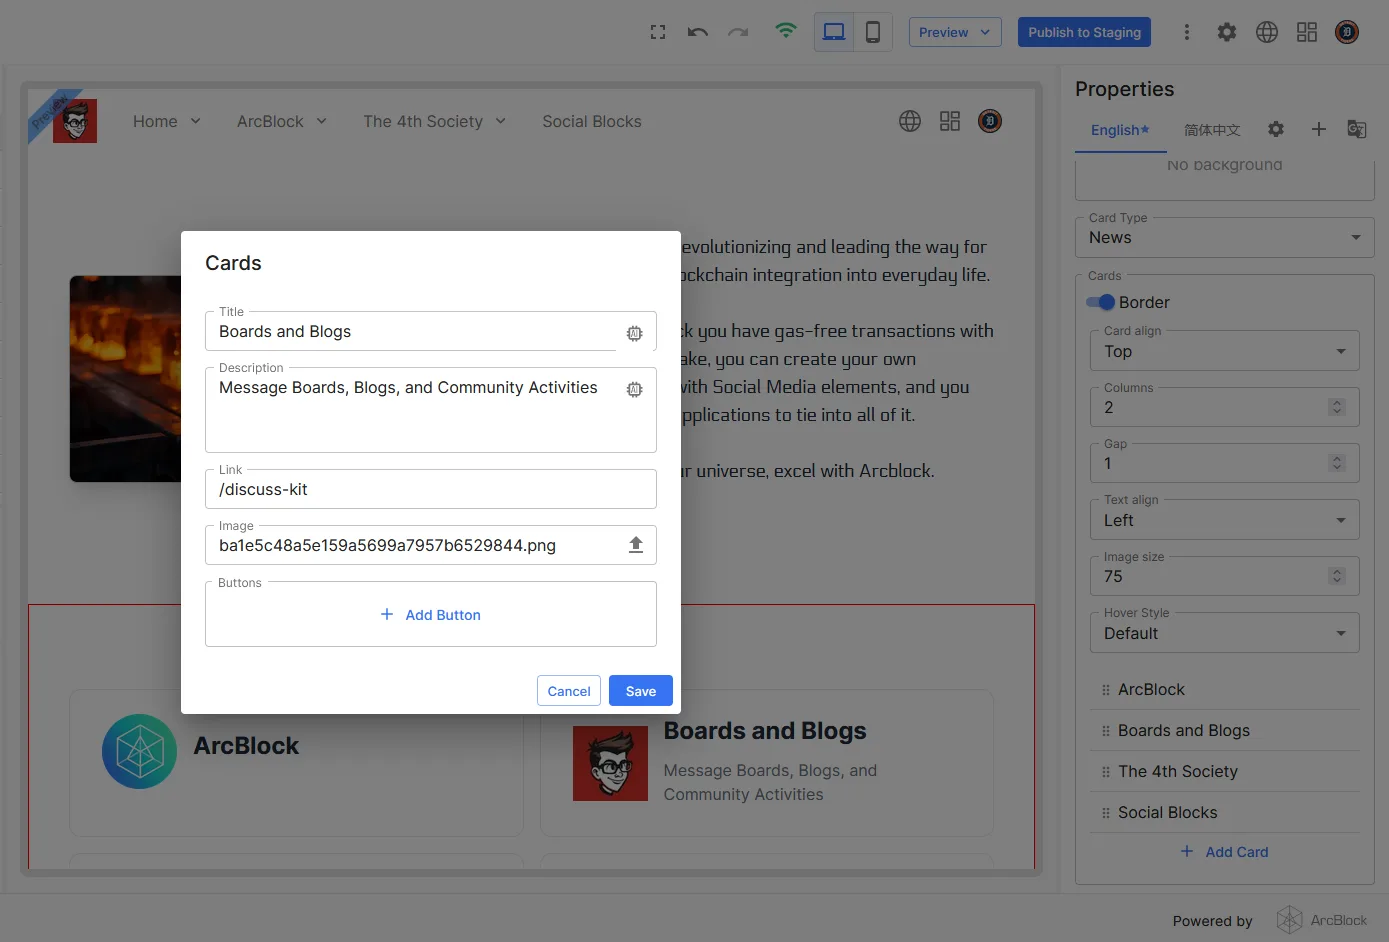The width and height of the screenshot is (1389, 942).
Task: Grab the Boards and Blogs drag handle
Action: point(1106,731)
